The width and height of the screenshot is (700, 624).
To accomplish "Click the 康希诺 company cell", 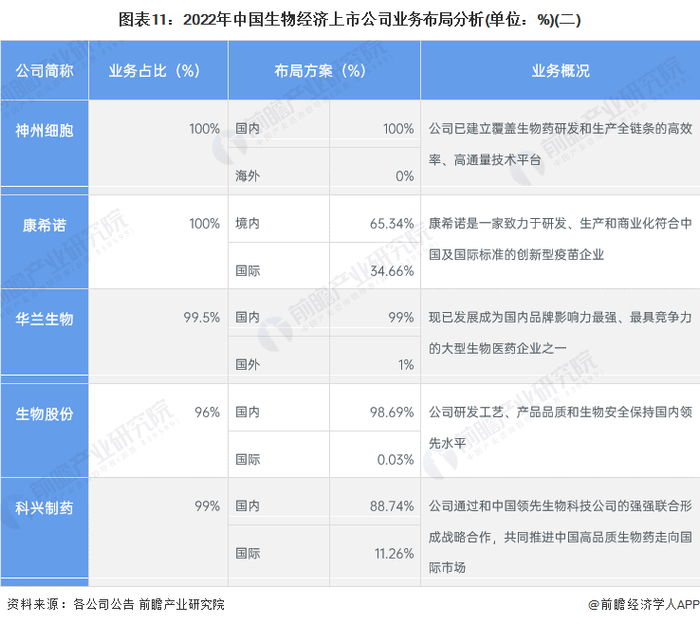I will coord(44,241).
